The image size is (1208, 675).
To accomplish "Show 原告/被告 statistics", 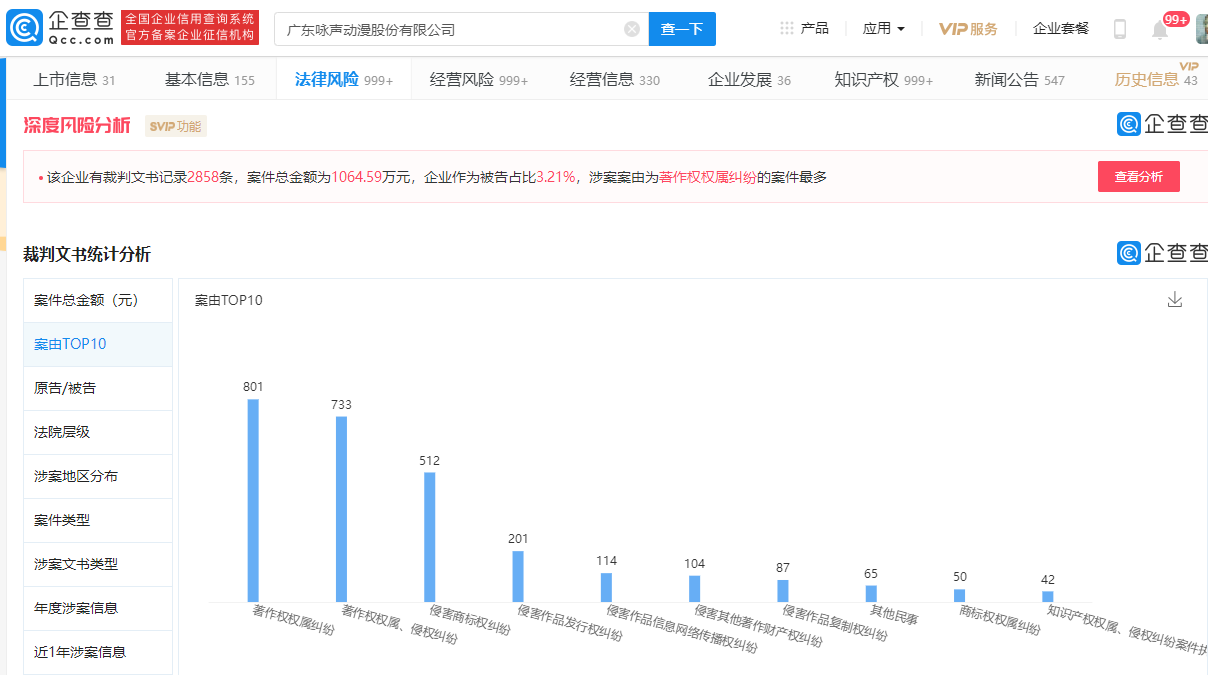I will pos(98,388).
